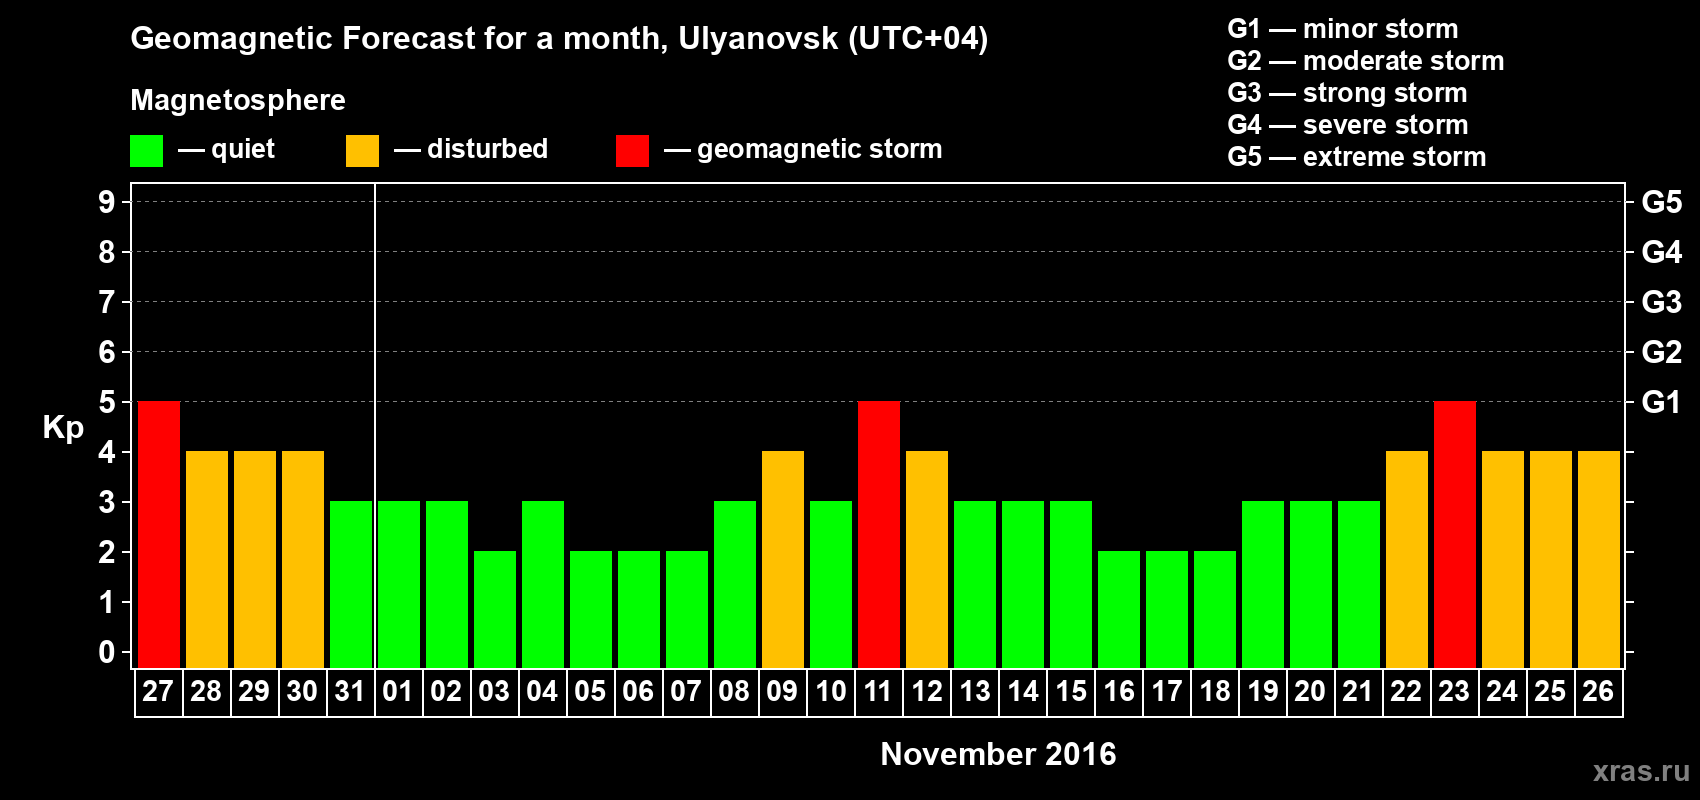Select the orange bar for day 22
Viewport: 1700px width, 800px height.
[1407, 560]
